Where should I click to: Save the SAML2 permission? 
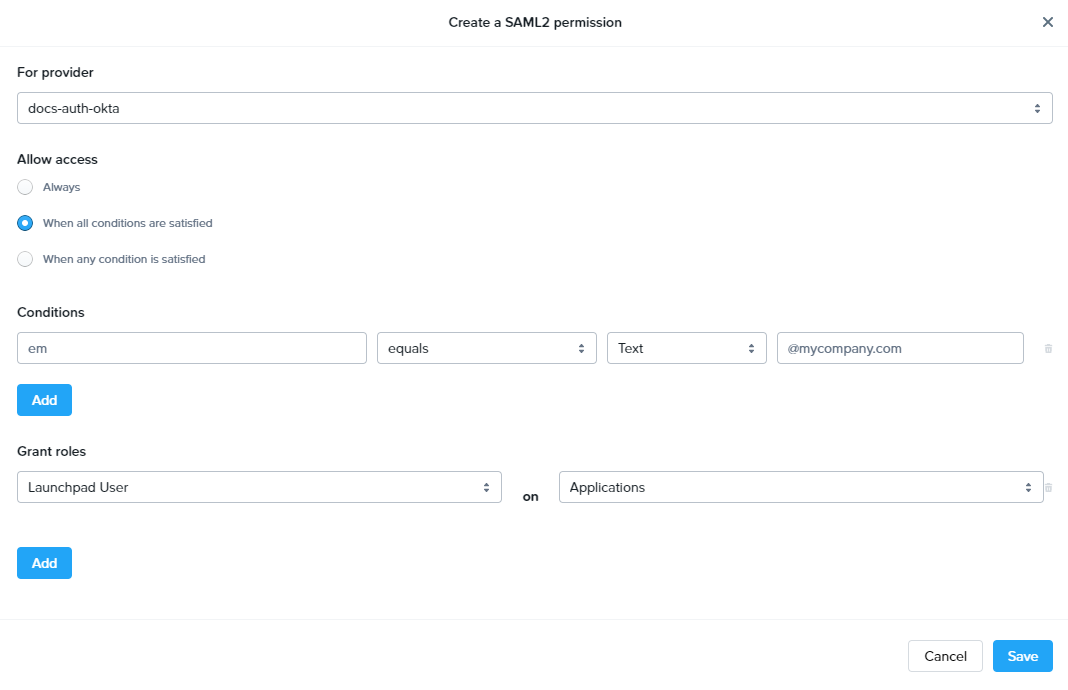[1022, 656]
